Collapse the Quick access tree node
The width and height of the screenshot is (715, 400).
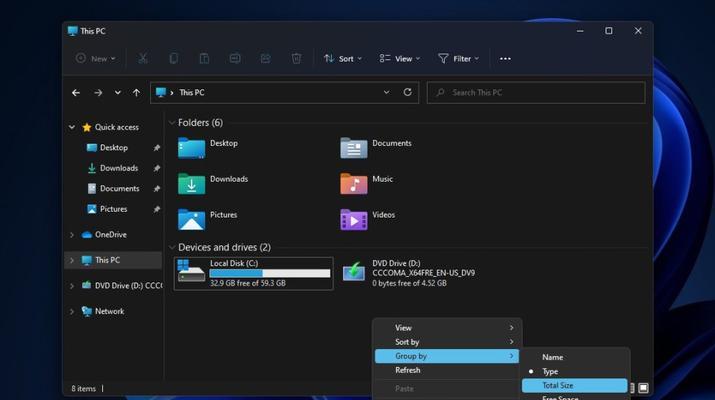point(72,127)
